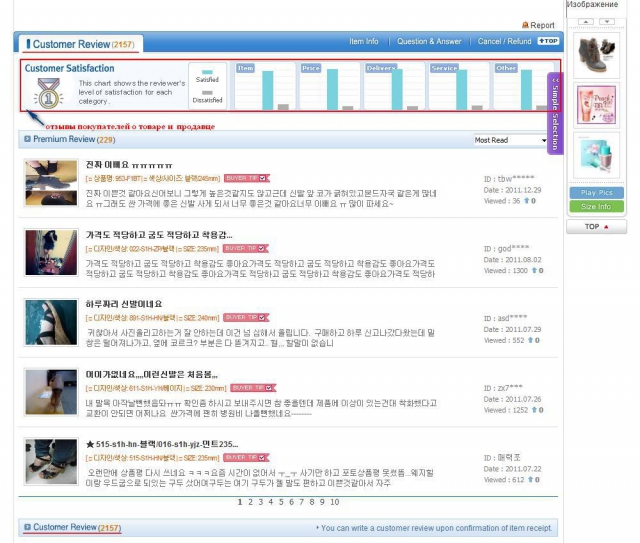This screenshot has height=543, width=640.
Task: Click the Dissatisfied legend entry
Action: coord(207,97)
